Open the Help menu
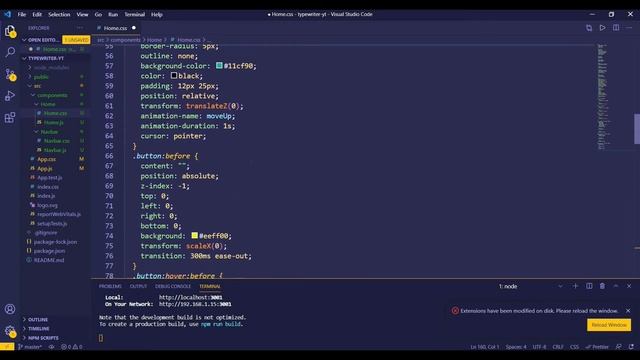Image resolution: width=640 pixels, height=360 pixels. click(157, 14)
